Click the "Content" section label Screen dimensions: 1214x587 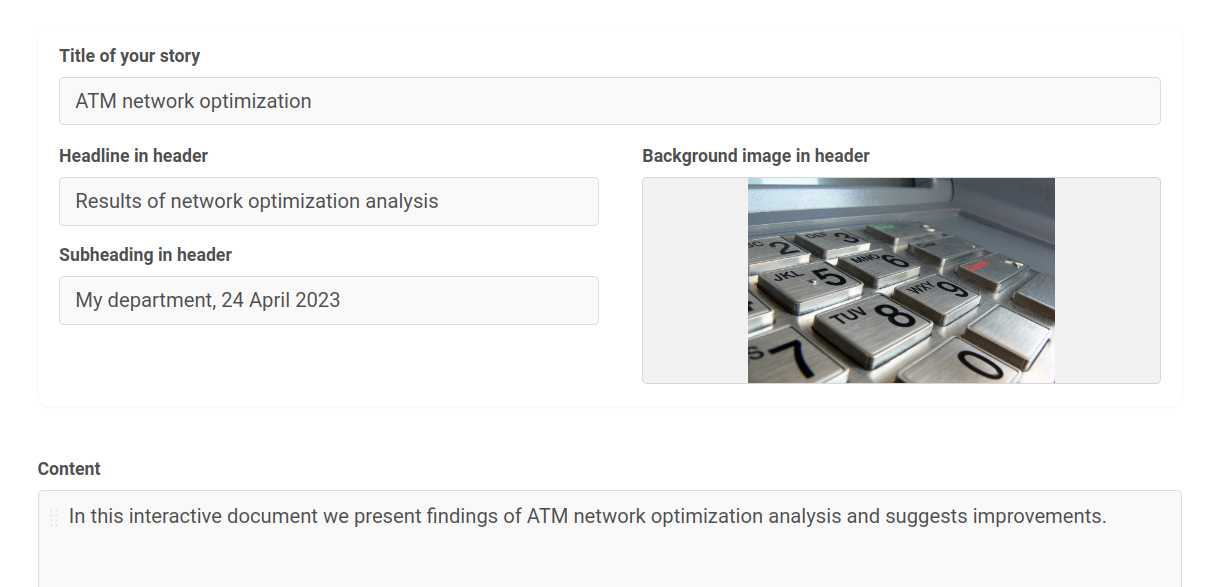[x=69, y=469]
